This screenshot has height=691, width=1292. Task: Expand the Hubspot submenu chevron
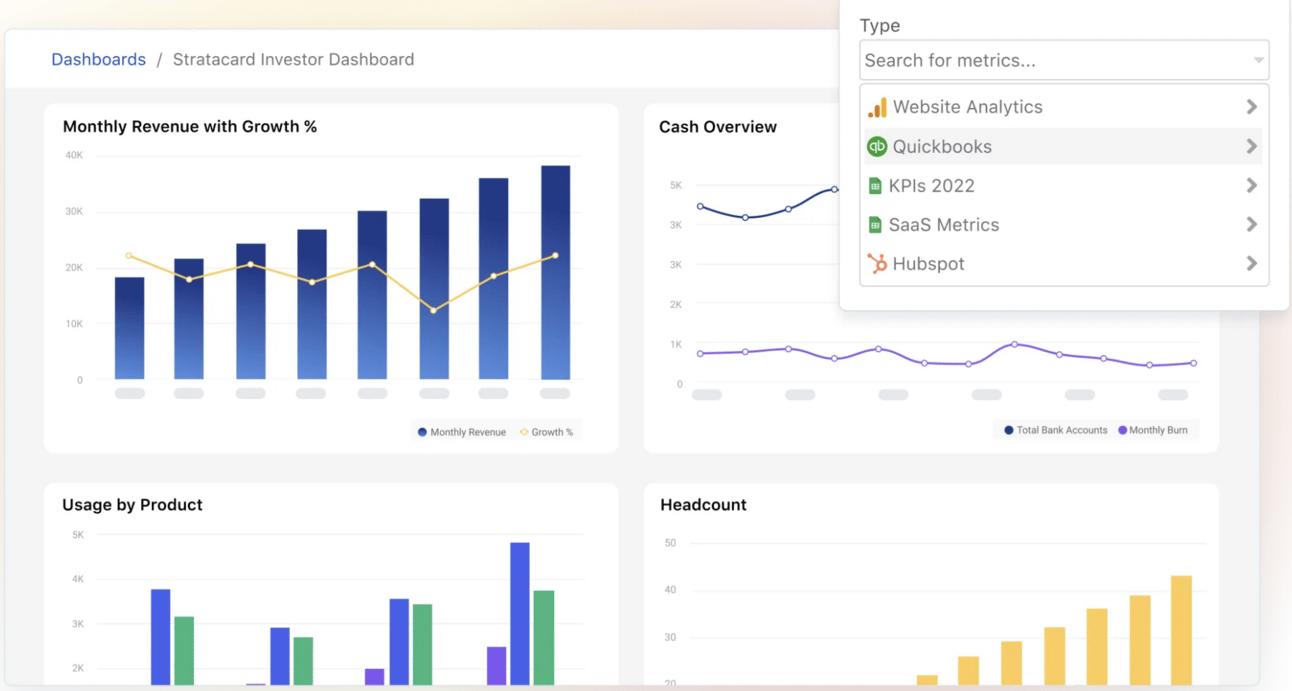pyautogui.click(x=1251, y=264)
